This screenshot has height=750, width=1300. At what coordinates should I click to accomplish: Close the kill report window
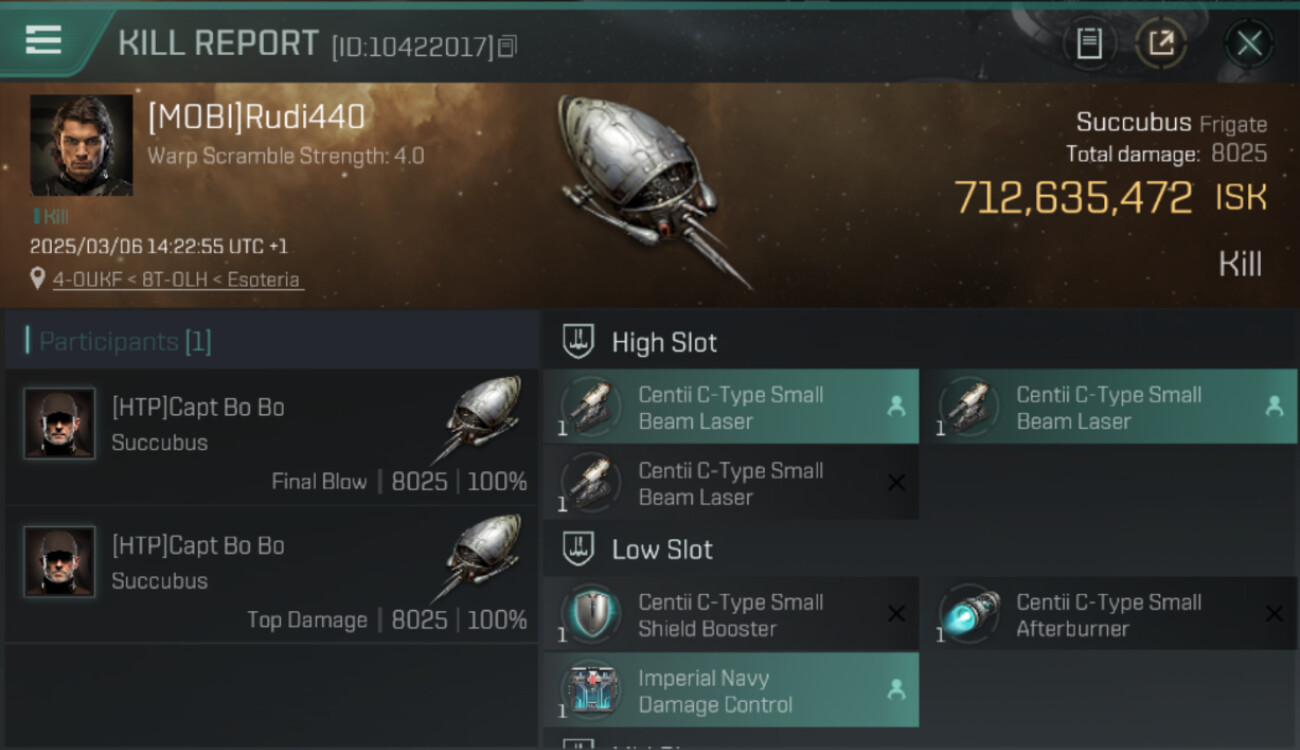pos(1249,43)
